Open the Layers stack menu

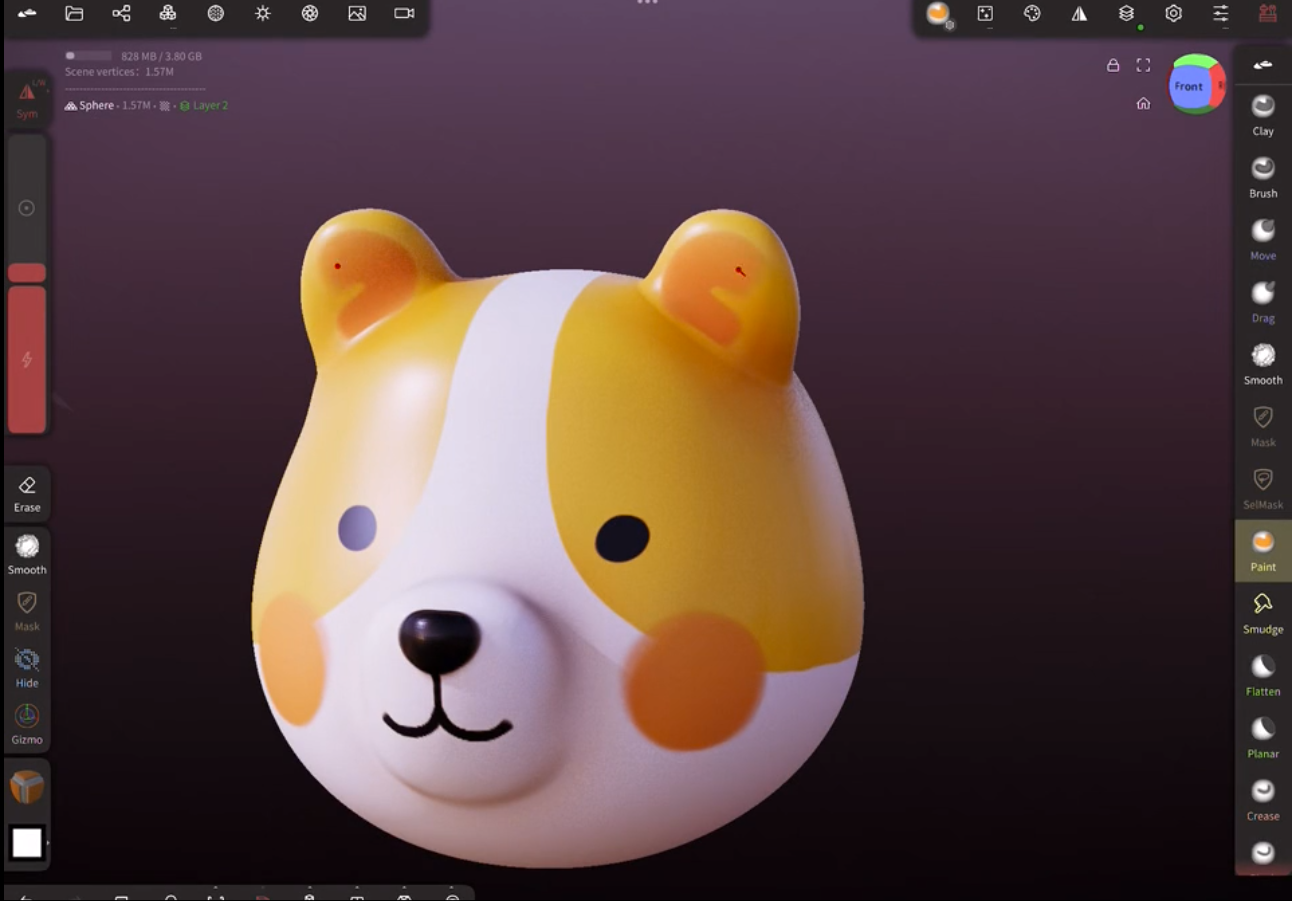tap(1126, 13)
